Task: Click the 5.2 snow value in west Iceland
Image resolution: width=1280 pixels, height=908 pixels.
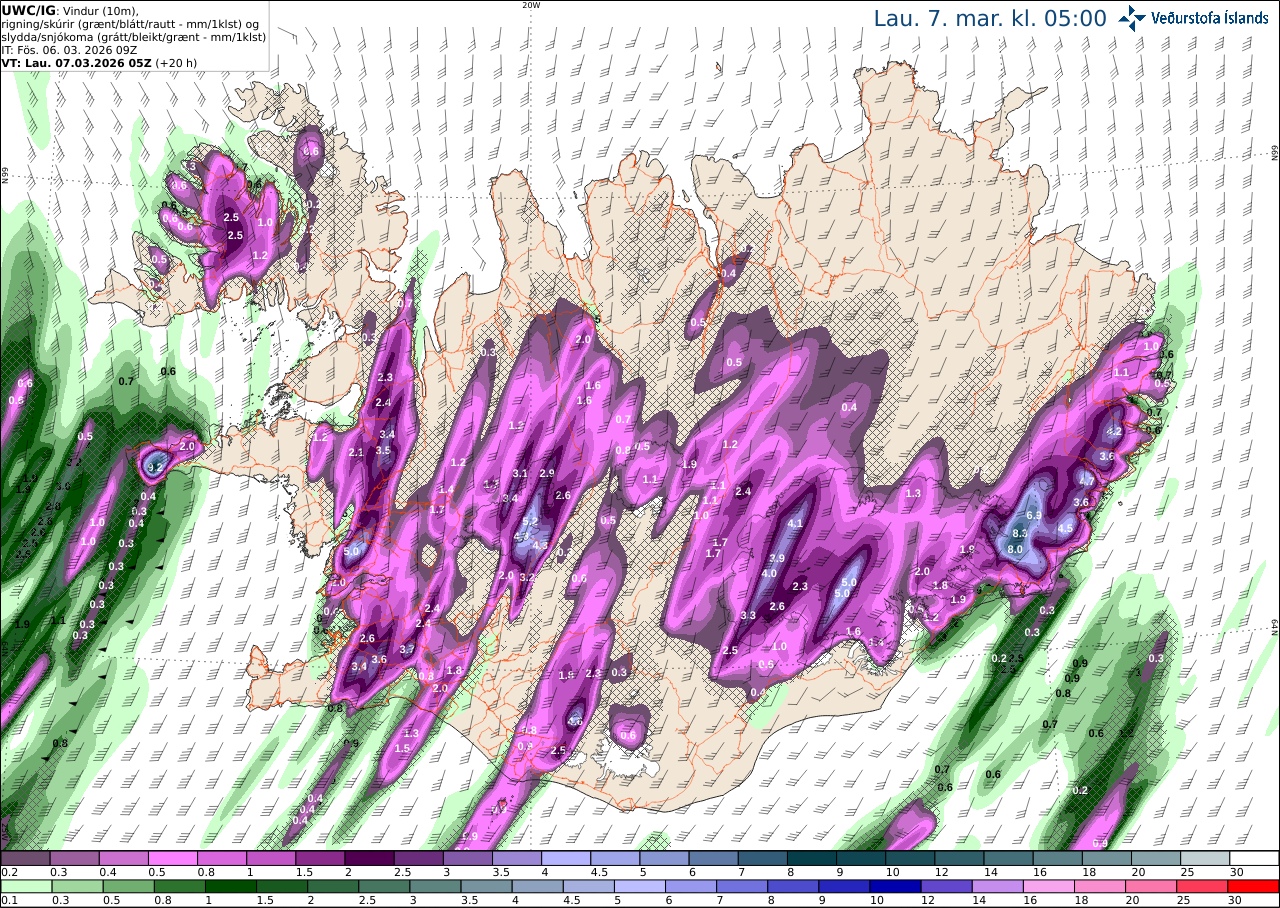Action: click(x=530, y=522)
